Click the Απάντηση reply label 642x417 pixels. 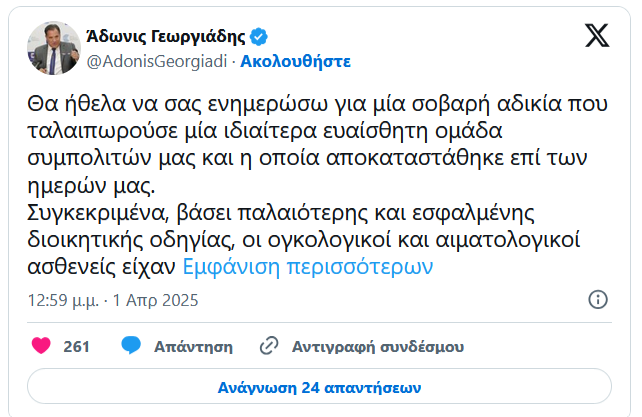coord(193,346)
